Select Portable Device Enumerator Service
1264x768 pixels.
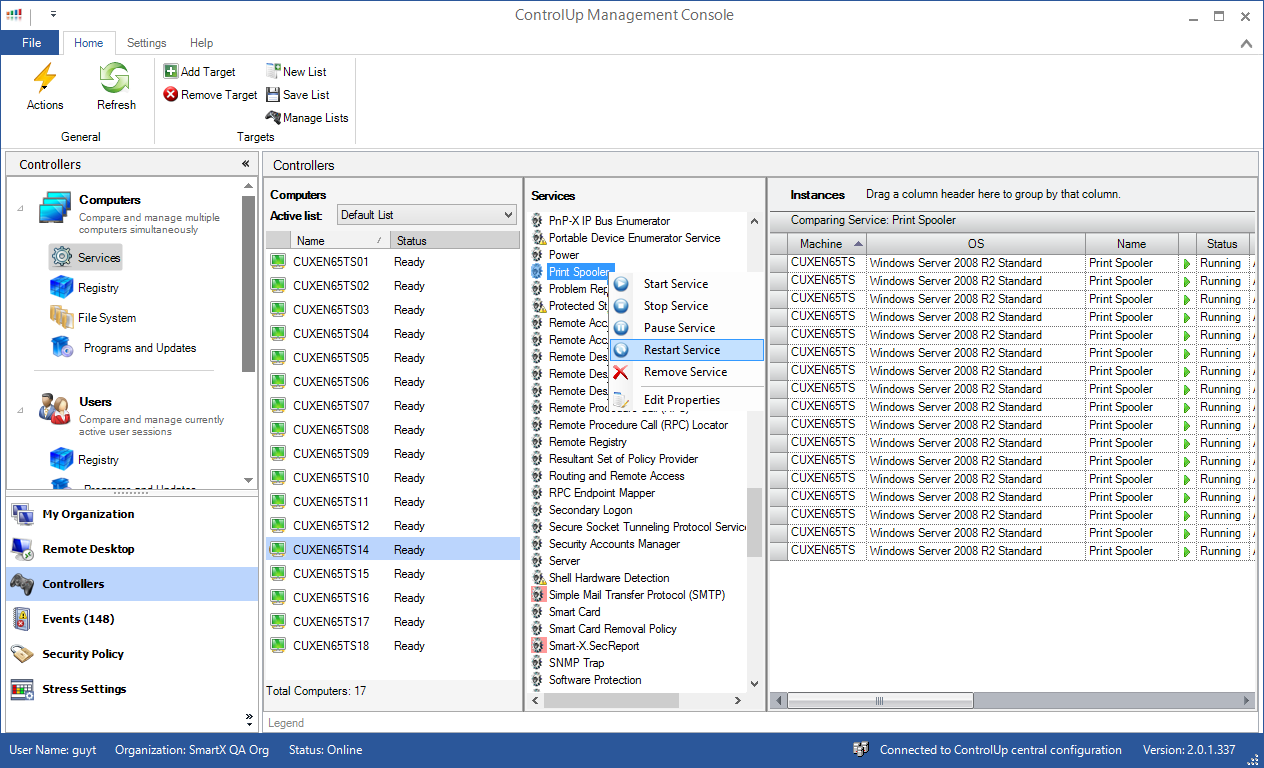(634, 238)
